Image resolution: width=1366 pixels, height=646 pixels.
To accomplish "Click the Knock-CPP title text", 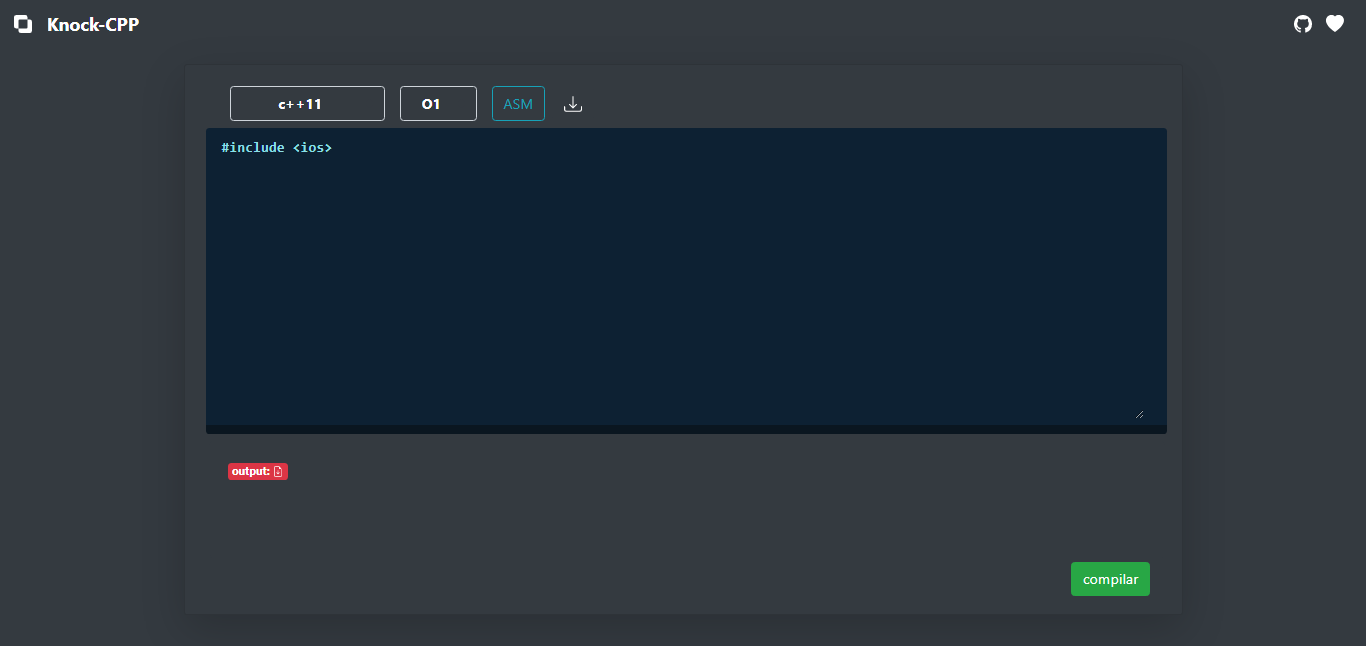I will pos(91,24).
